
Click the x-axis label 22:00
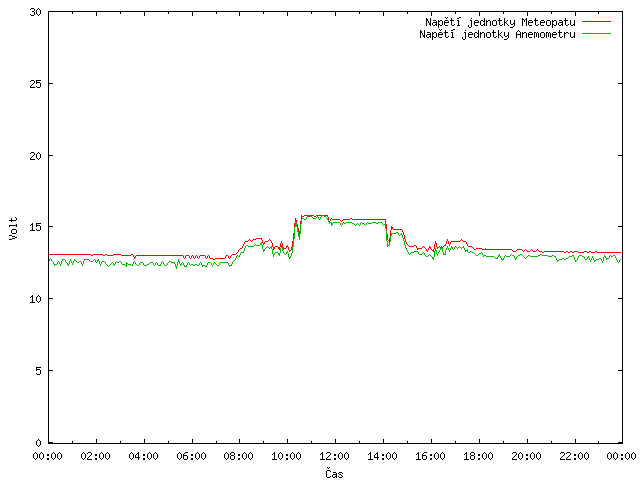(574, 456)
